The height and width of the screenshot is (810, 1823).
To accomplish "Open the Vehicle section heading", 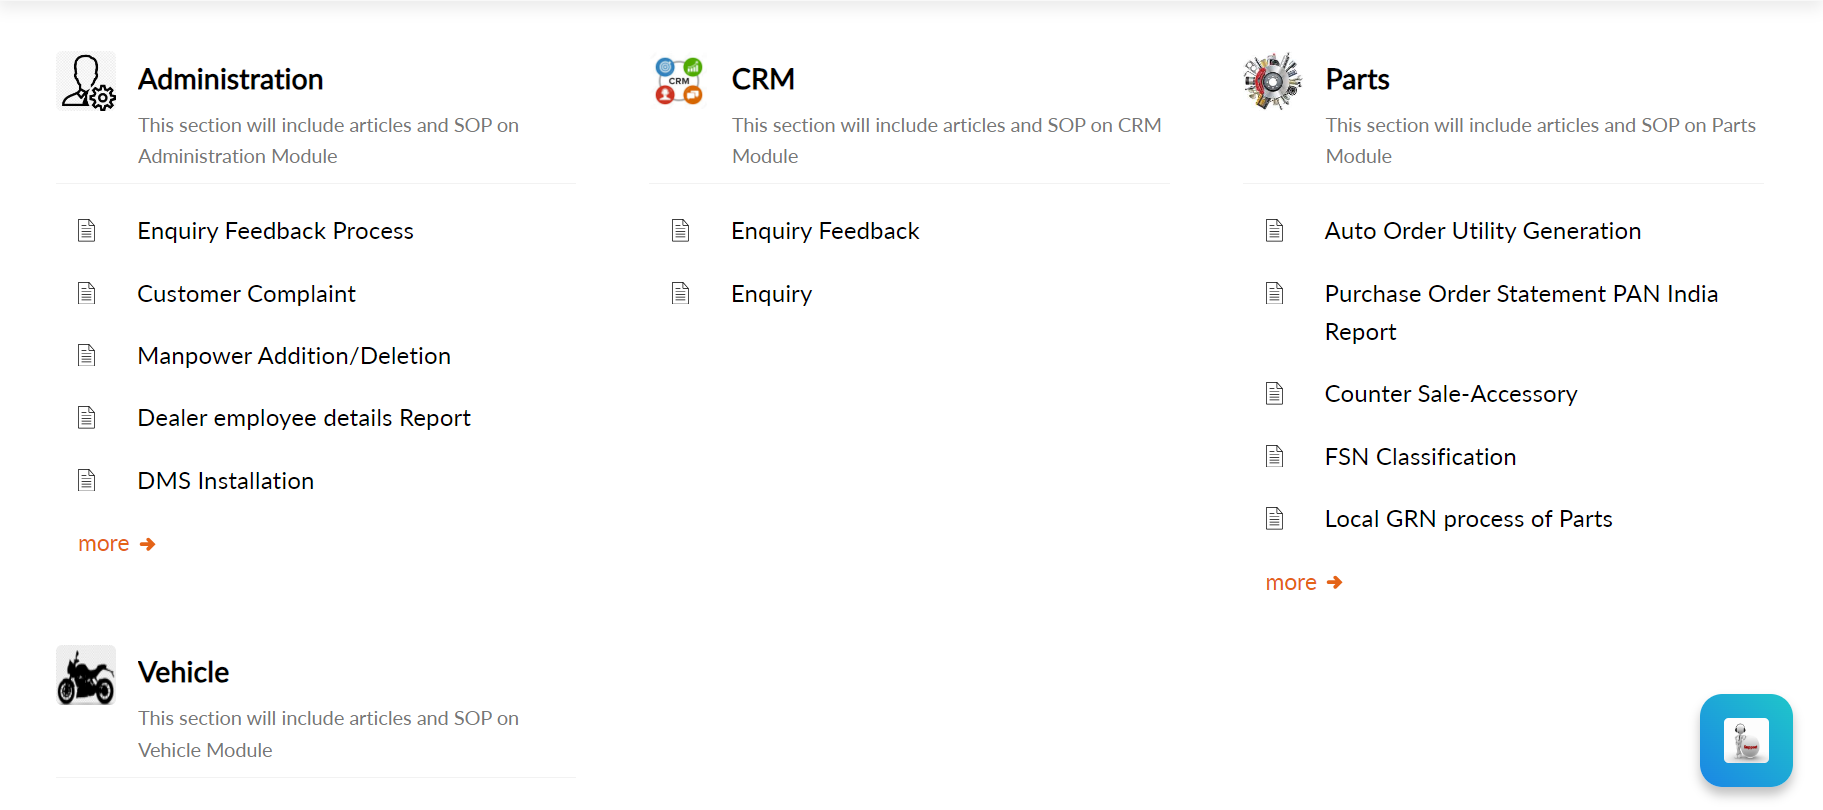I will 183,673.
